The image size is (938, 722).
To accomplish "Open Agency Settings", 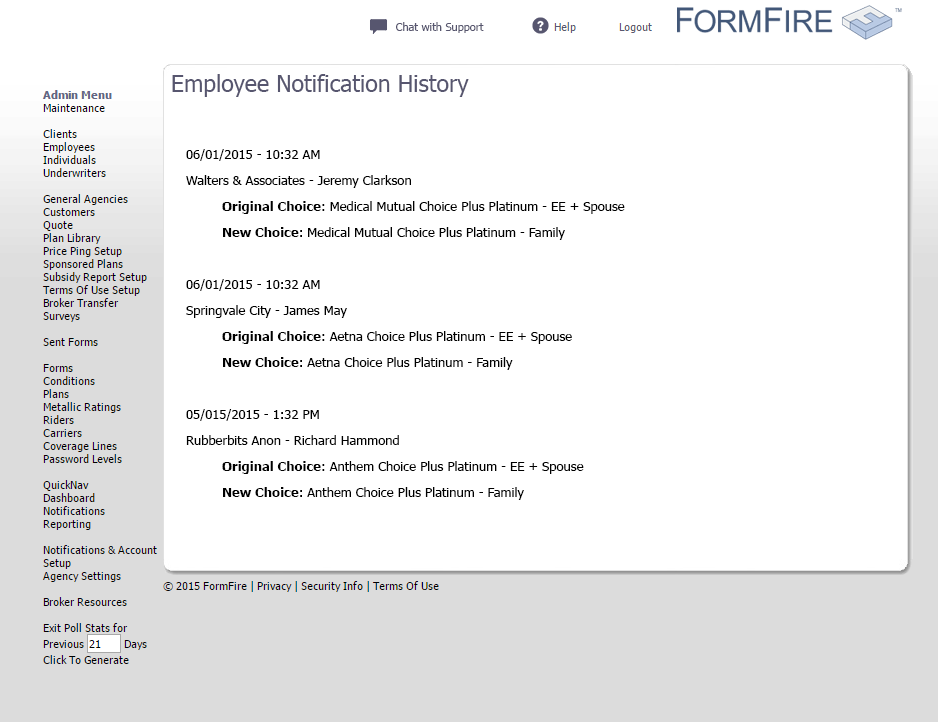I will pyautogui.click(x=82, y=577).
